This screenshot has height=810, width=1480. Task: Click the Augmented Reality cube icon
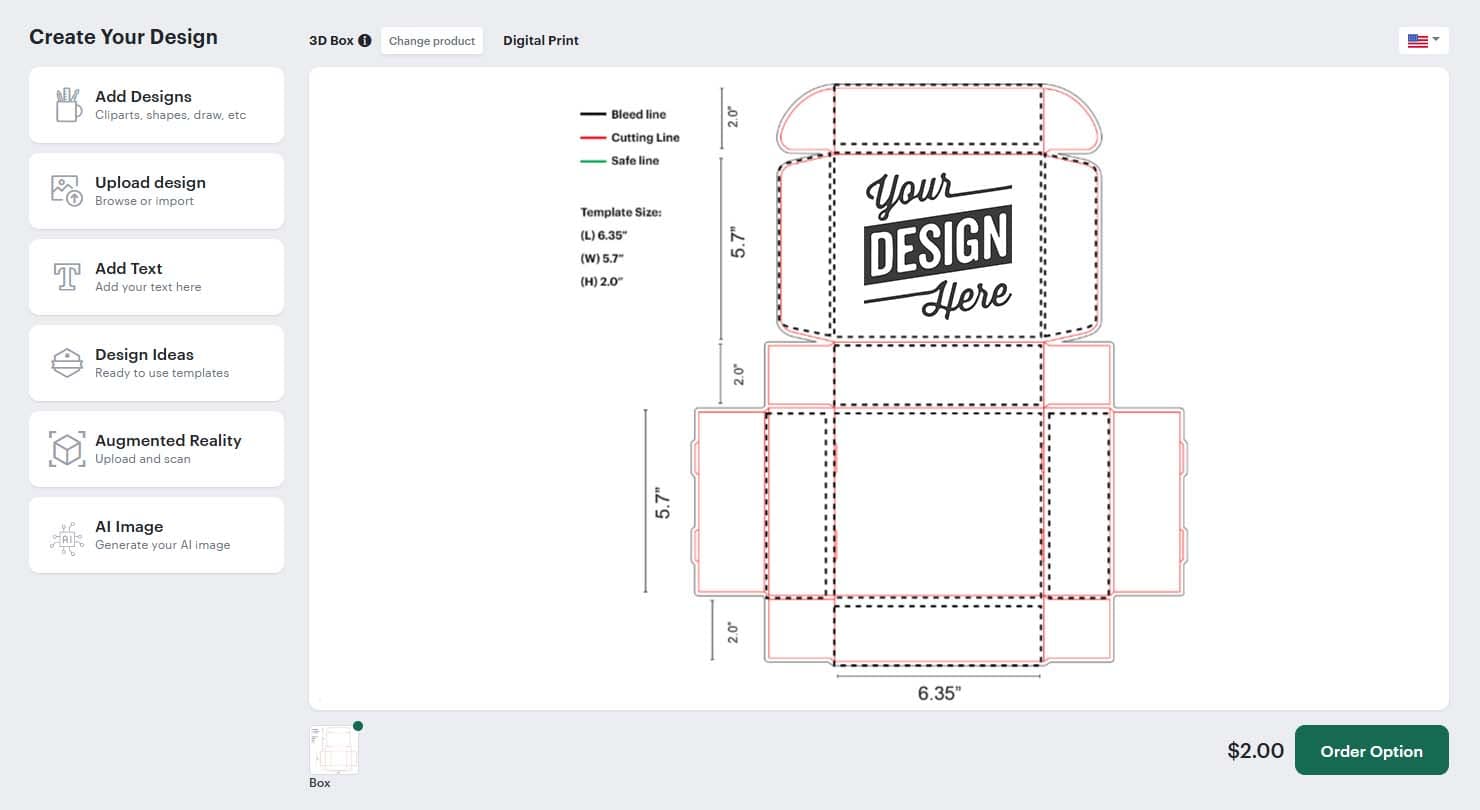(67, 449)
